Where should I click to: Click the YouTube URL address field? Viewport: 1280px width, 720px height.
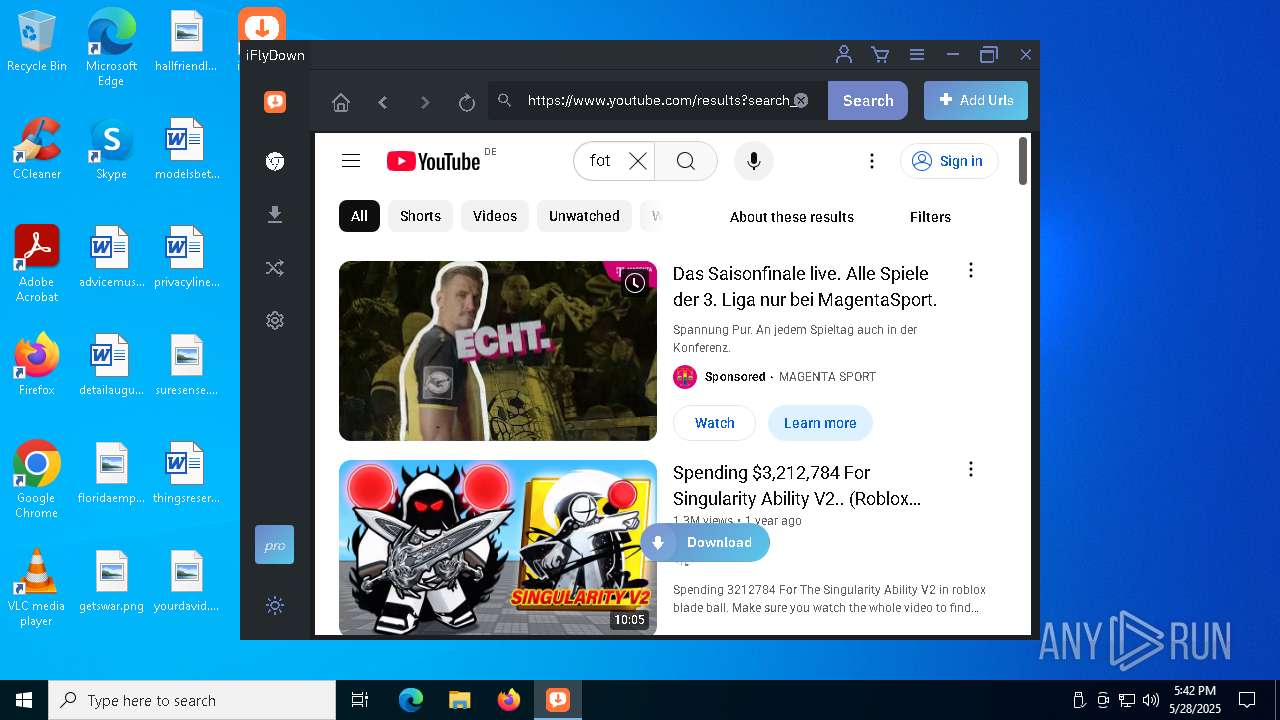658,100
